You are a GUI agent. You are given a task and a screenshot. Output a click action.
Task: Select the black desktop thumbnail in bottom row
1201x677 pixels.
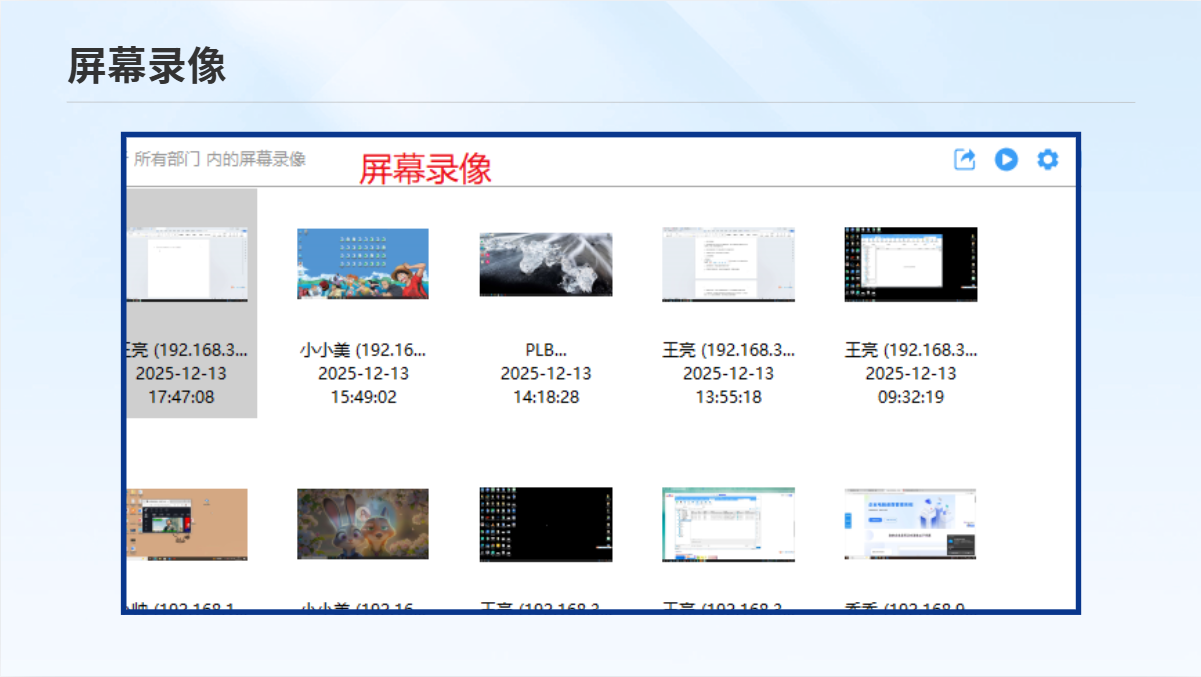click(546, 524)
